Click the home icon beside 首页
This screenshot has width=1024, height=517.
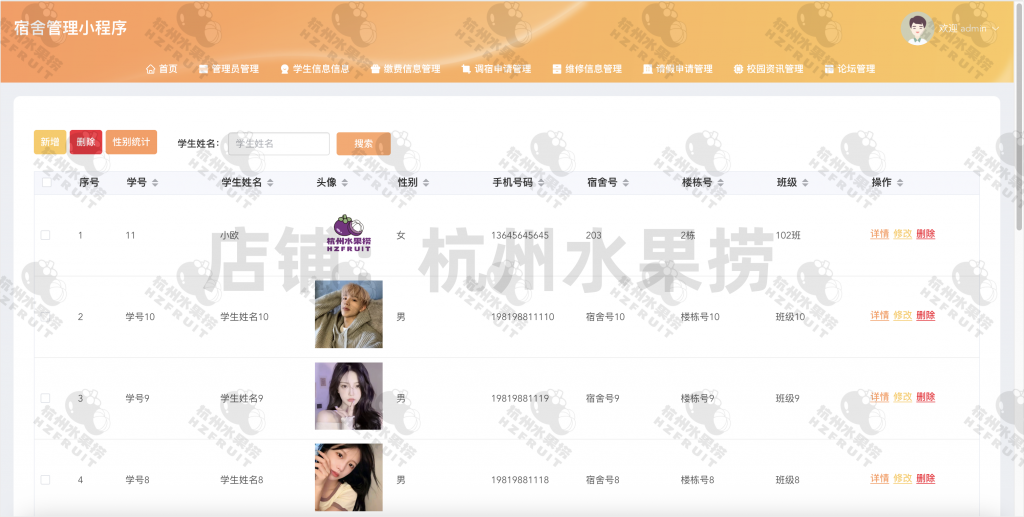[x=150, y=69]
